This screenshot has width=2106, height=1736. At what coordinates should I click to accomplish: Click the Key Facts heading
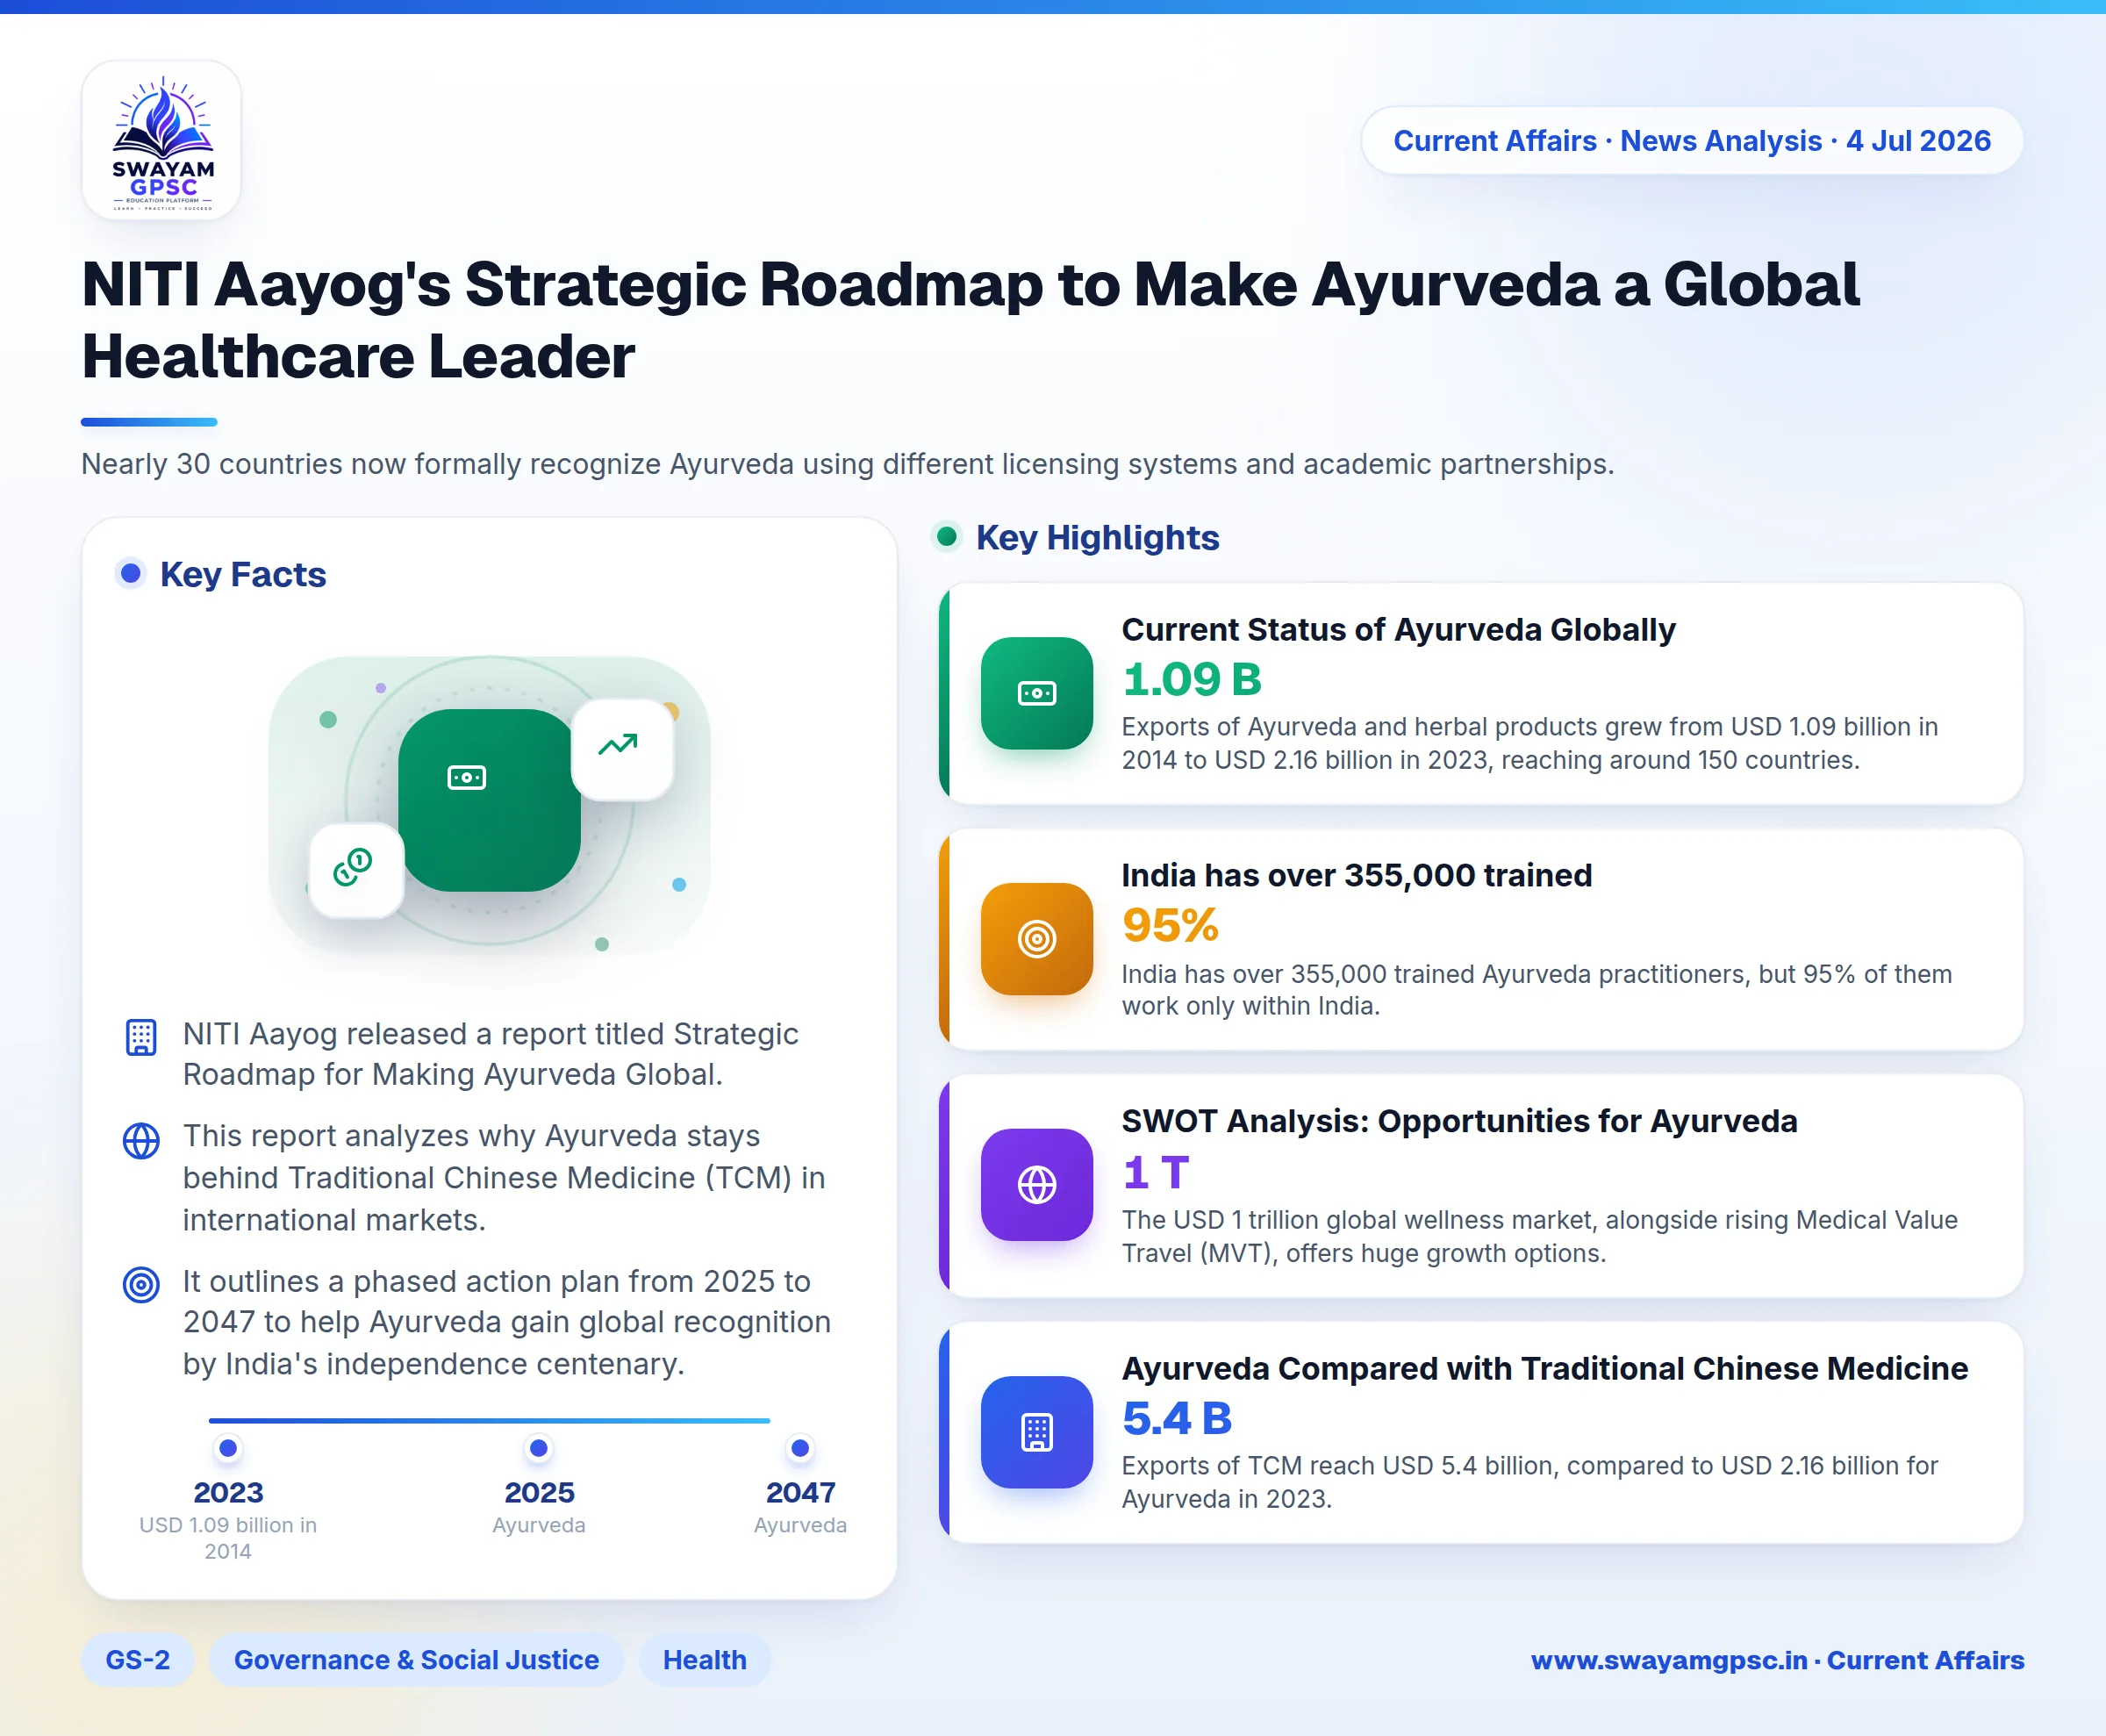243,574
